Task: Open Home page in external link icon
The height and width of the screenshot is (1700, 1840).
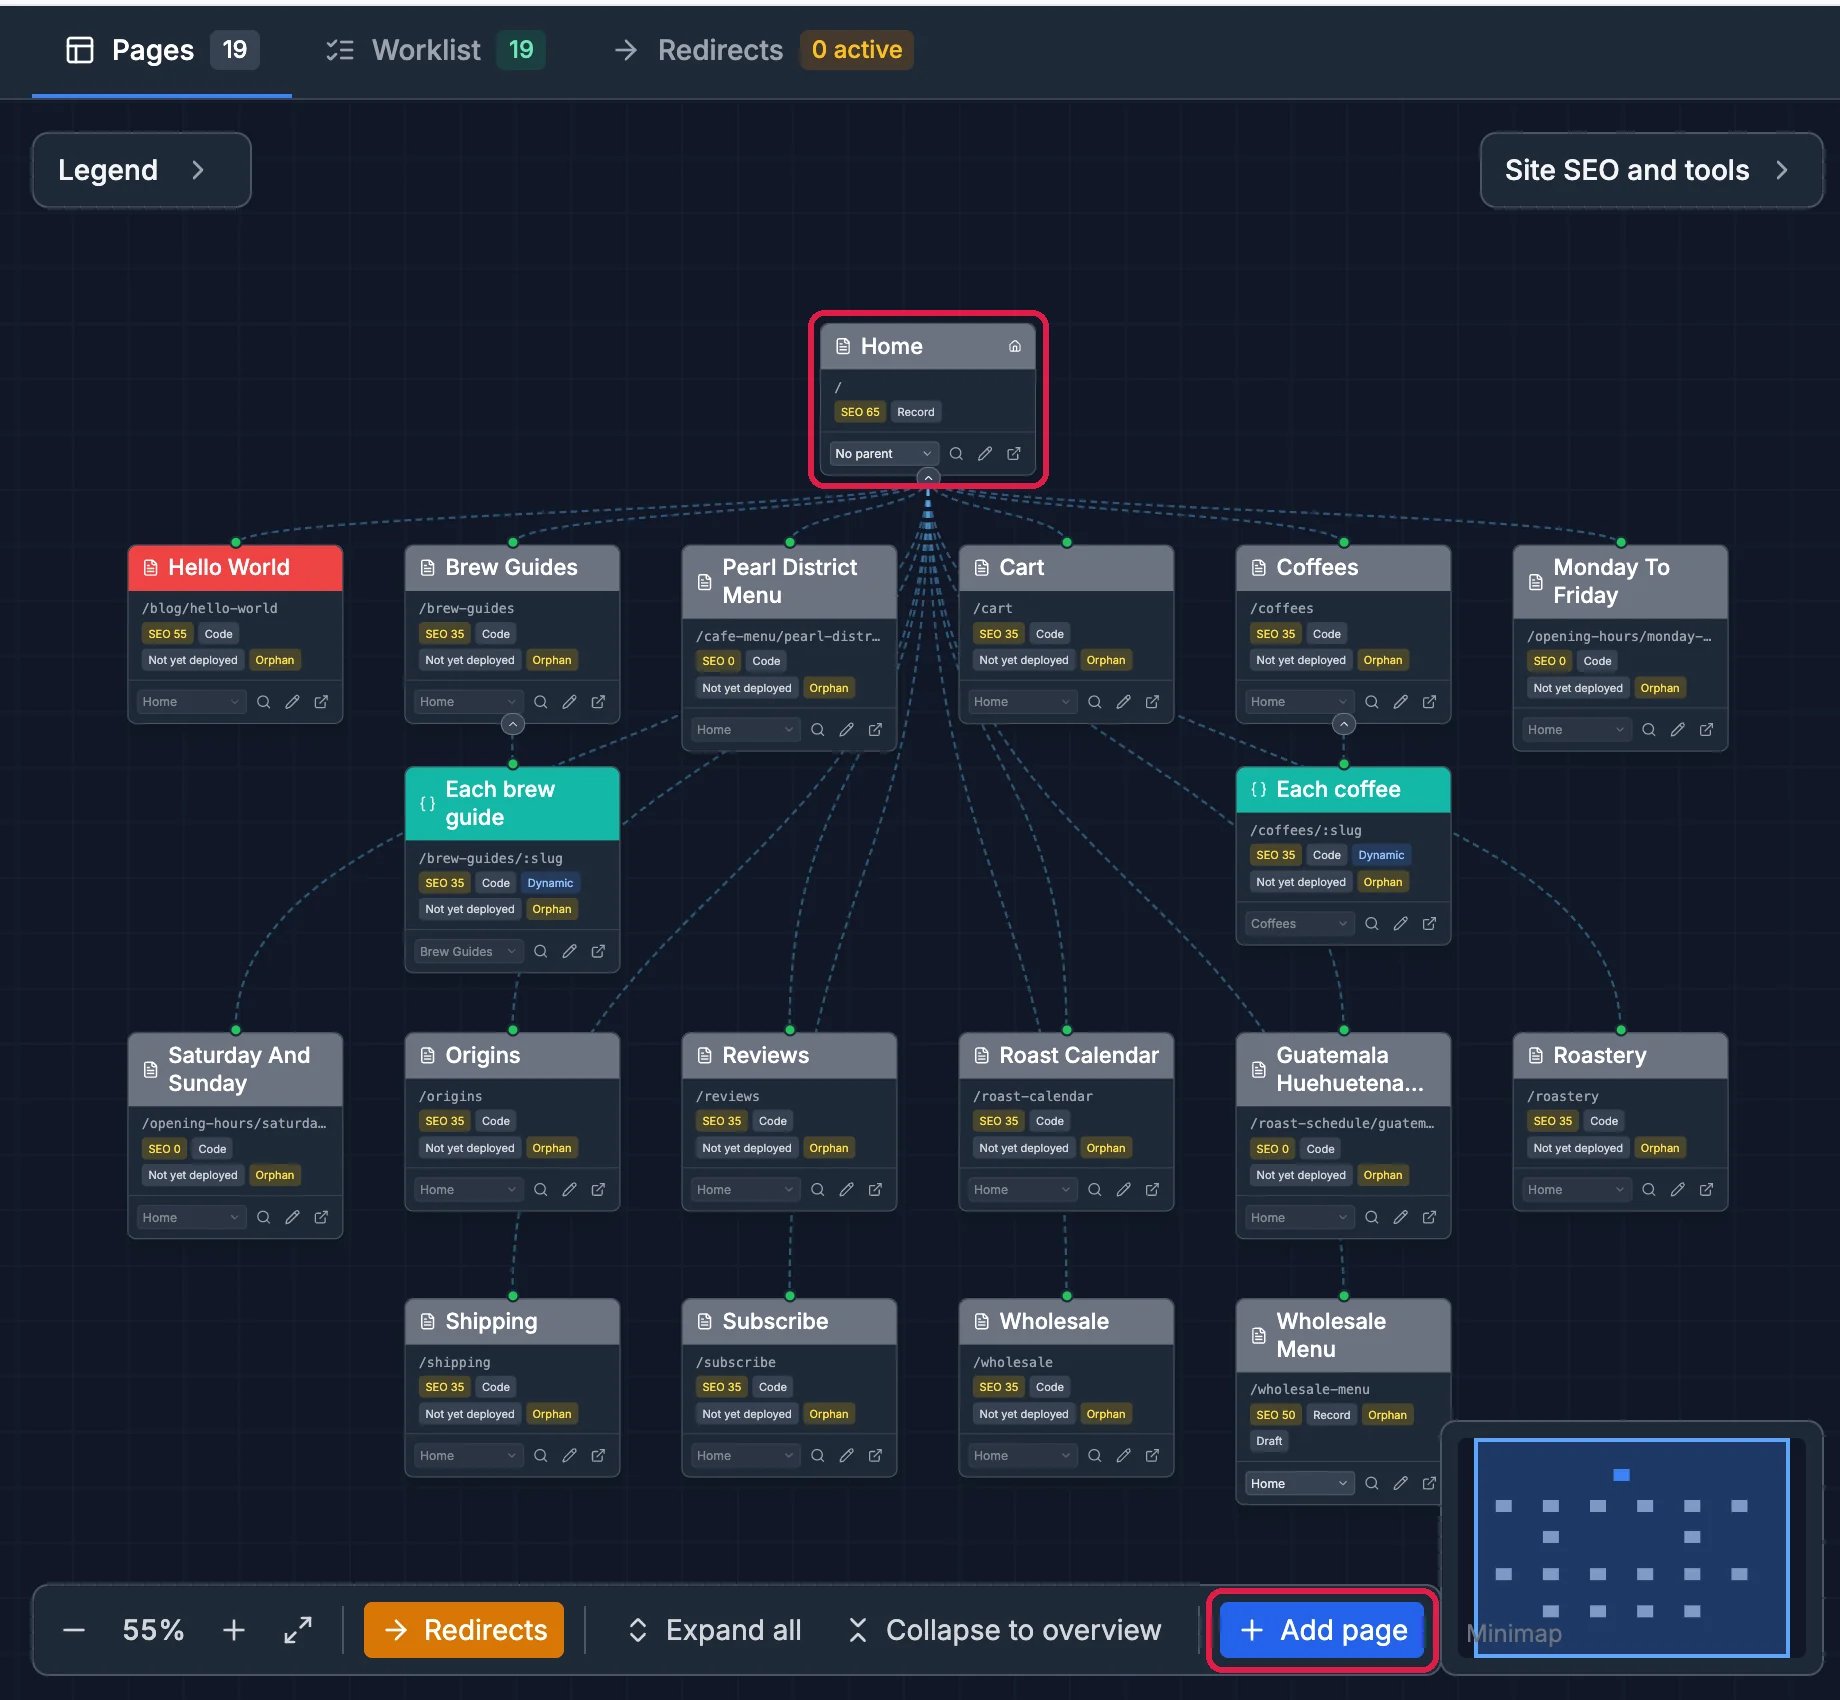Action: point(1014,454)
